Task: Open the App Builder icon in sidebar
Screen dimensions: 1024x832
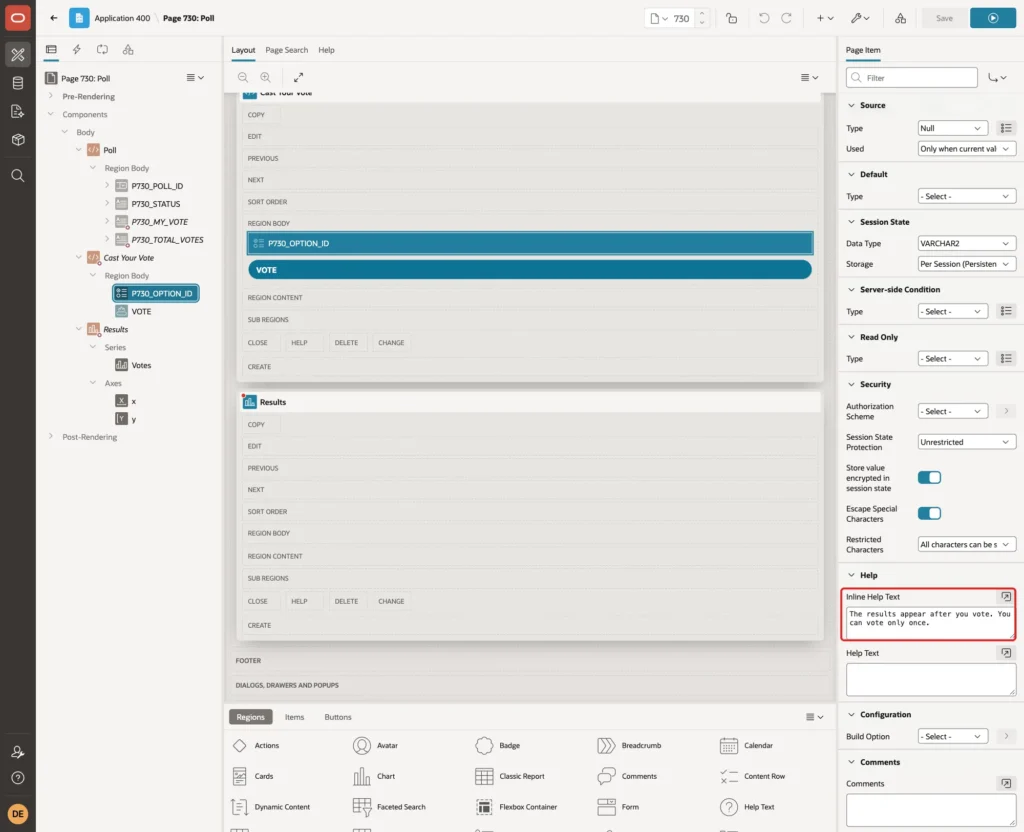Action: point(18,55)
